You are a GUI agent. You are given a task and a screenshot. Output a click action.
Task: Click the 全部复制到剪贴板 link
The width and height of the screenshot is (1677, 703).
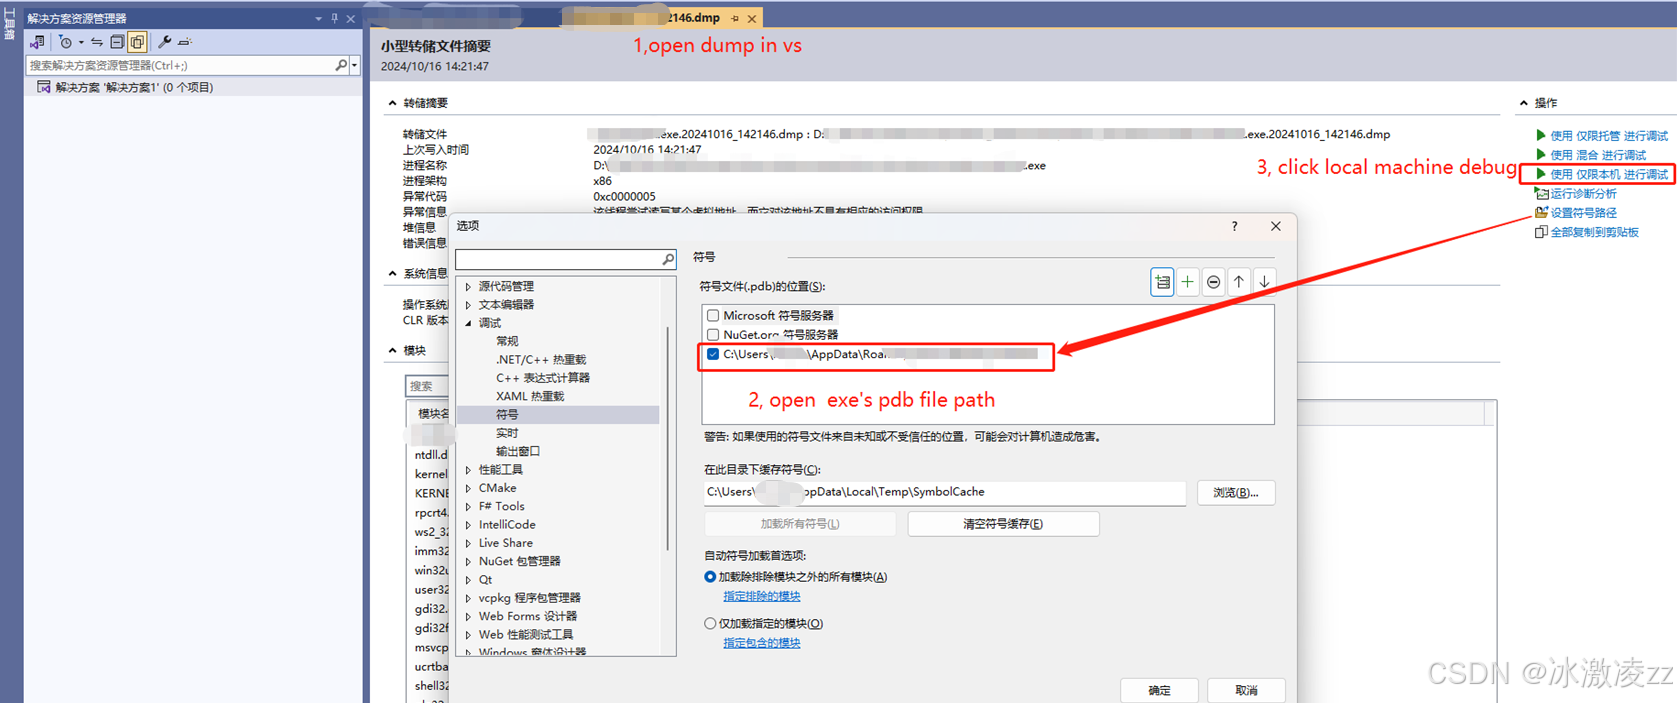1594,232
